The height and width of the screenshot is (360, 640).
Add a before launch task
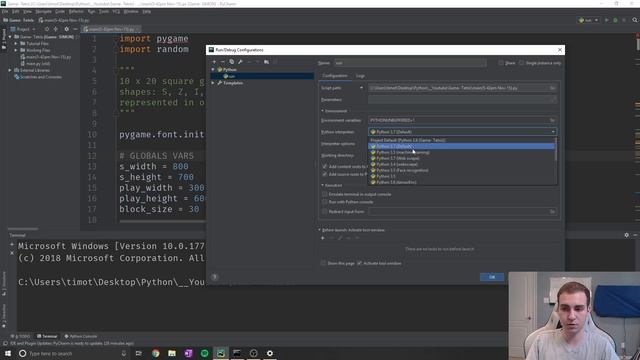(x=323, y=238)
